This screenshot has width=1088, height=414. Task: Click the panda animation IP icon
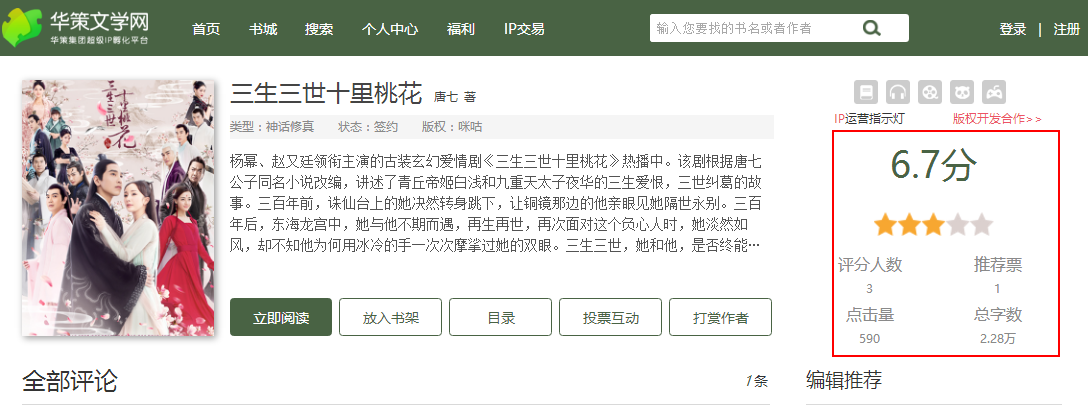click(962, 92)
